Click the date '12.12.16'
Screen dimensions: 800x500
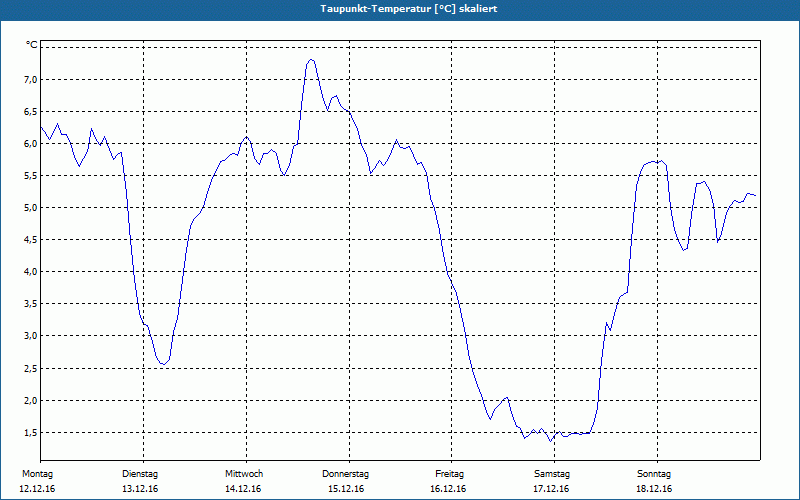(x=37, y=489)
